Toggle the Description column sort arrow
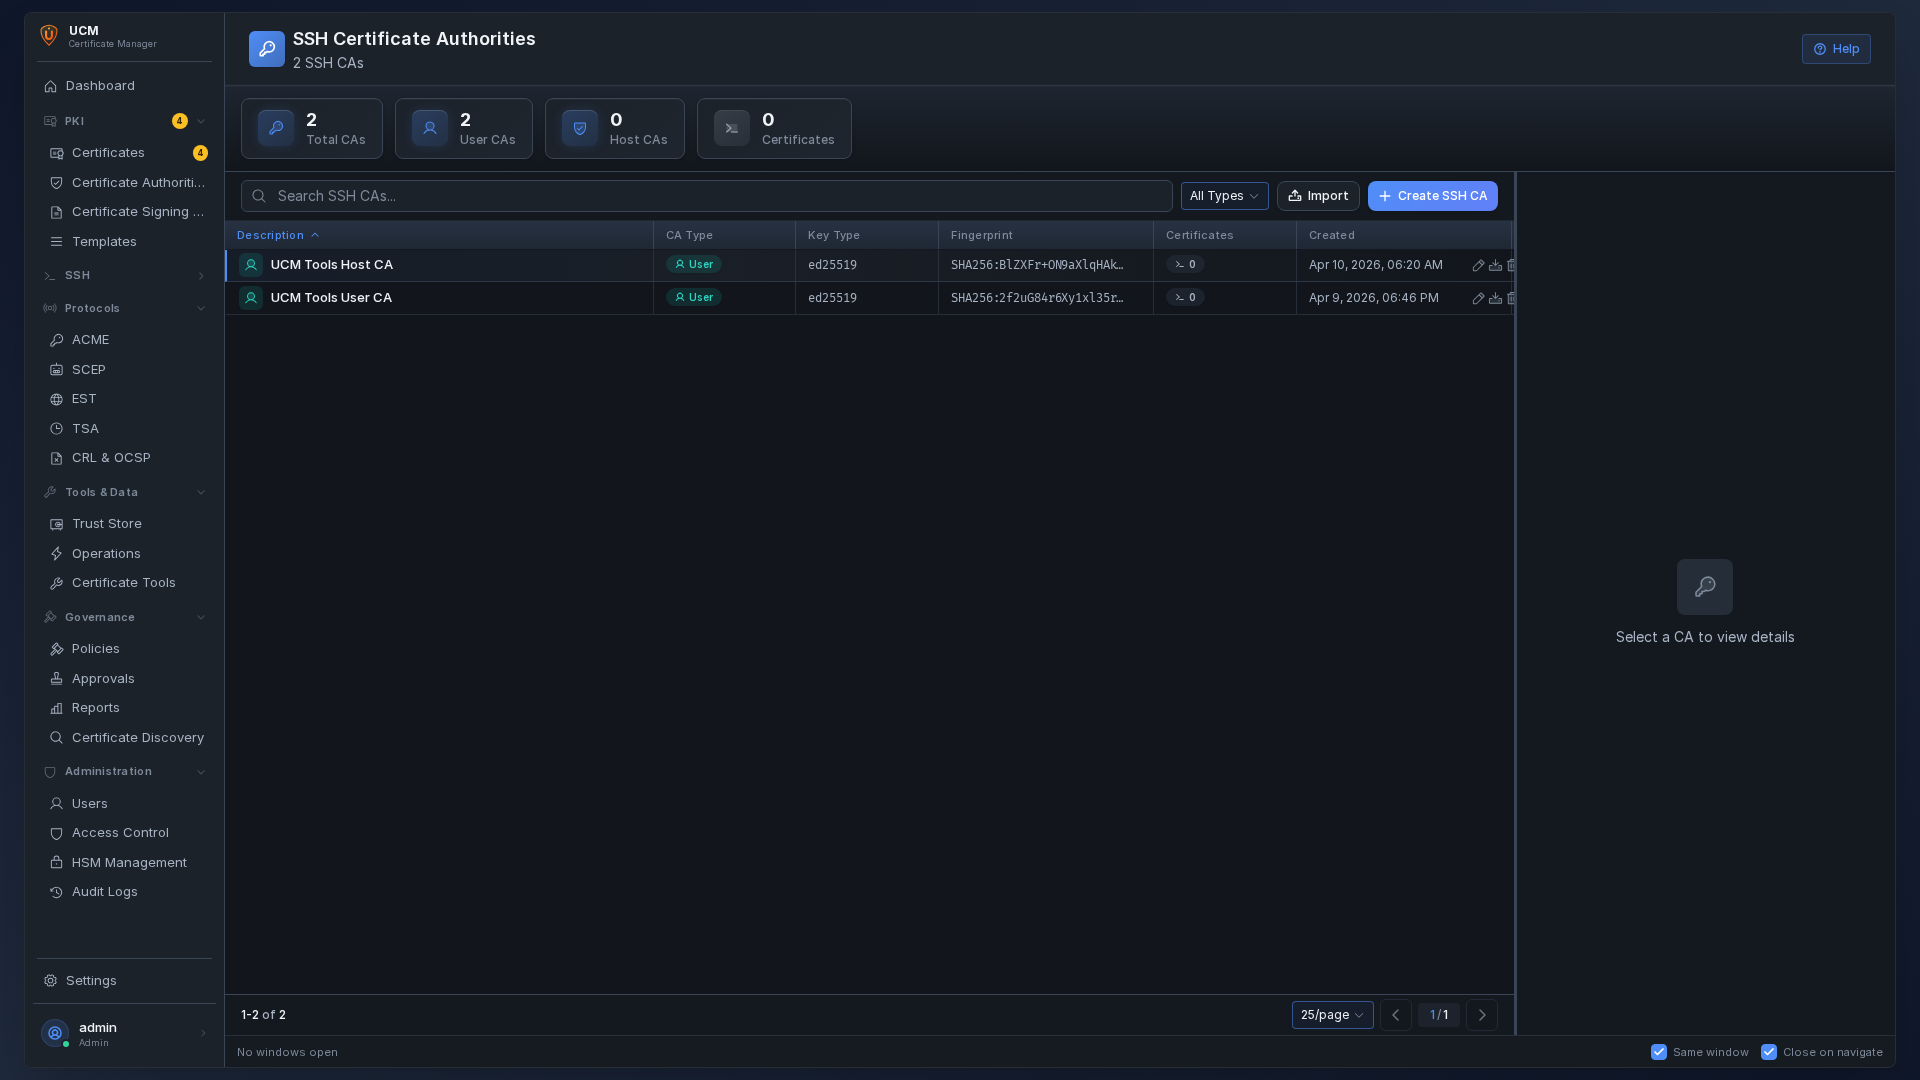Viewport: 1920px width, 1080px height. pos(315,234)
